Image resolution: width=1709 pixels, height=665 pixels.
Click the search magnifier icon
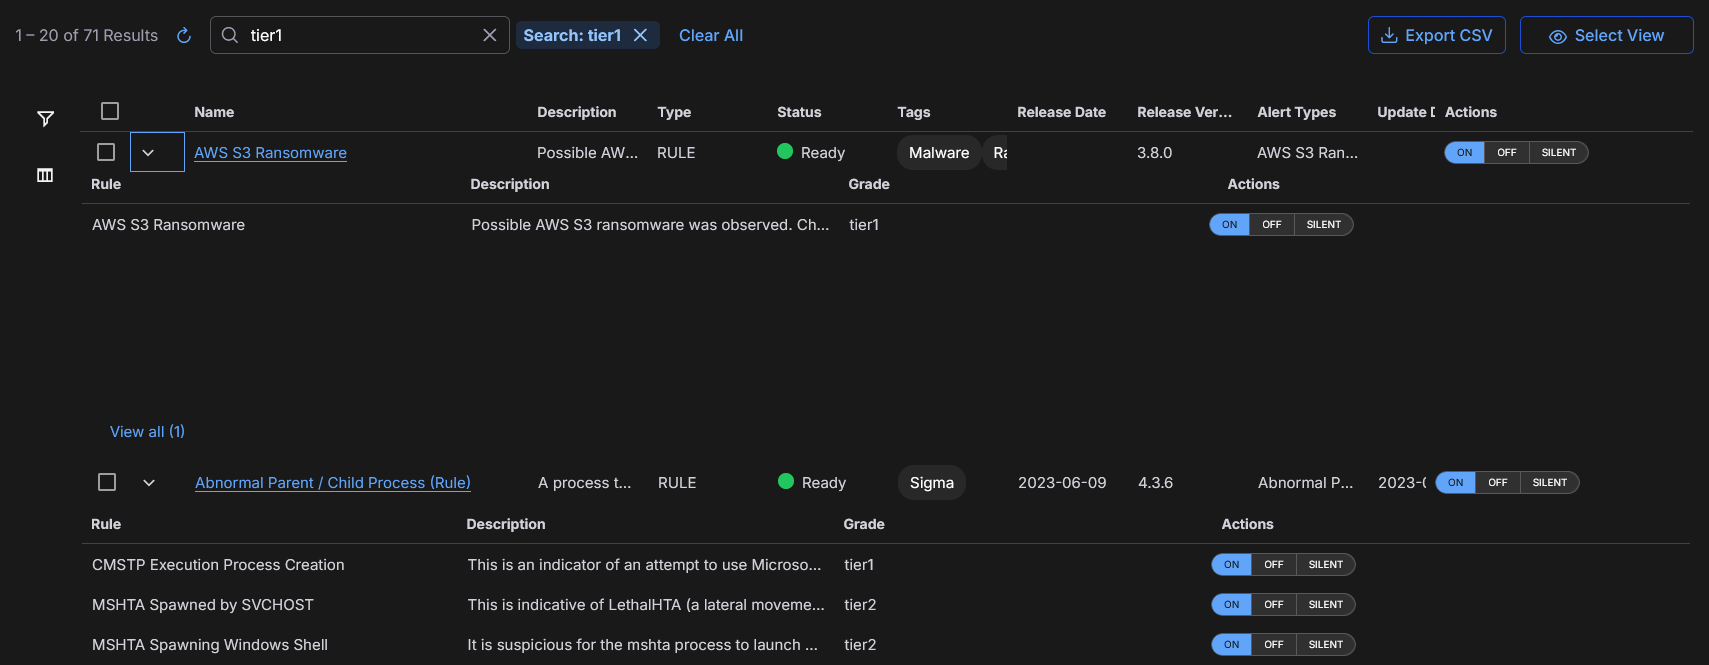(230, 35)
